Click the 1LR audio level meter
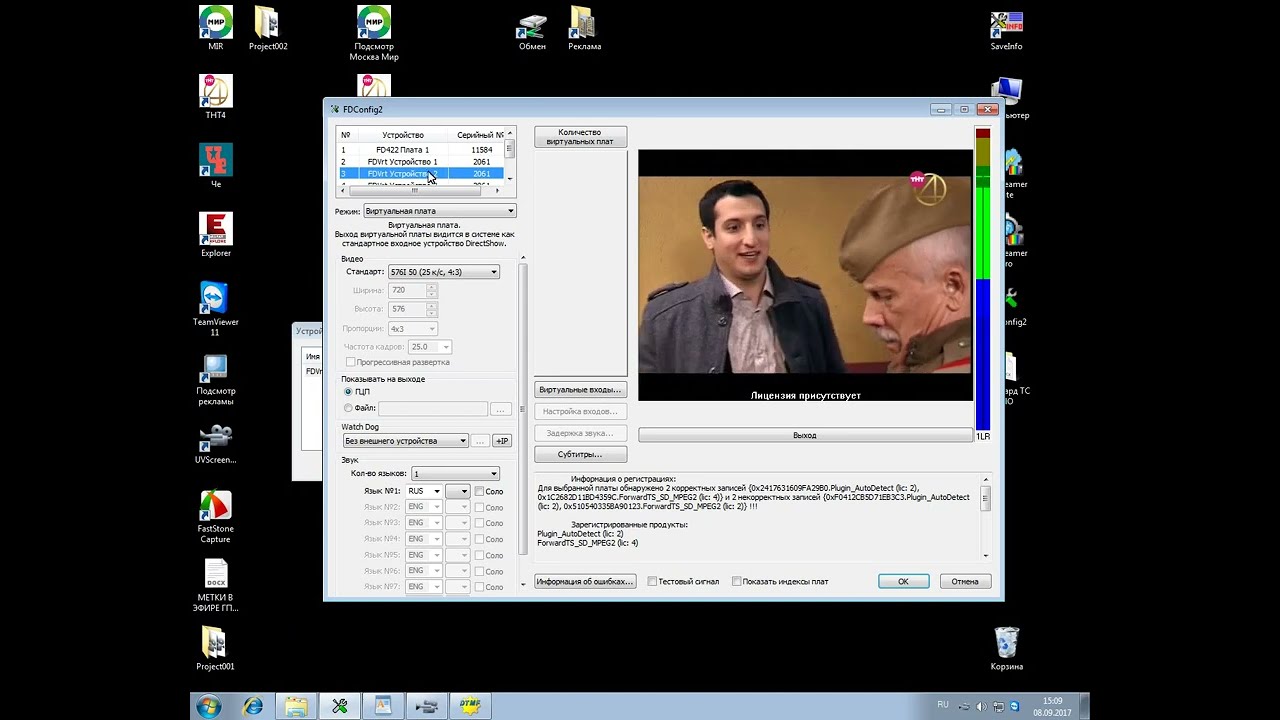Image resolution: width=1280 pixels, height=720 pixels. tap(983, 280)
